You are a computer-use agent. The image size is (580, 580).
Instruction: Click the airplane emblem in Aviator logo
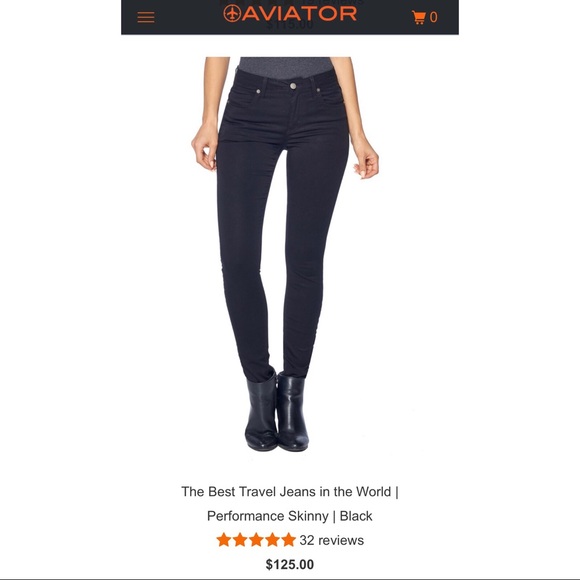tap(232, 14)
